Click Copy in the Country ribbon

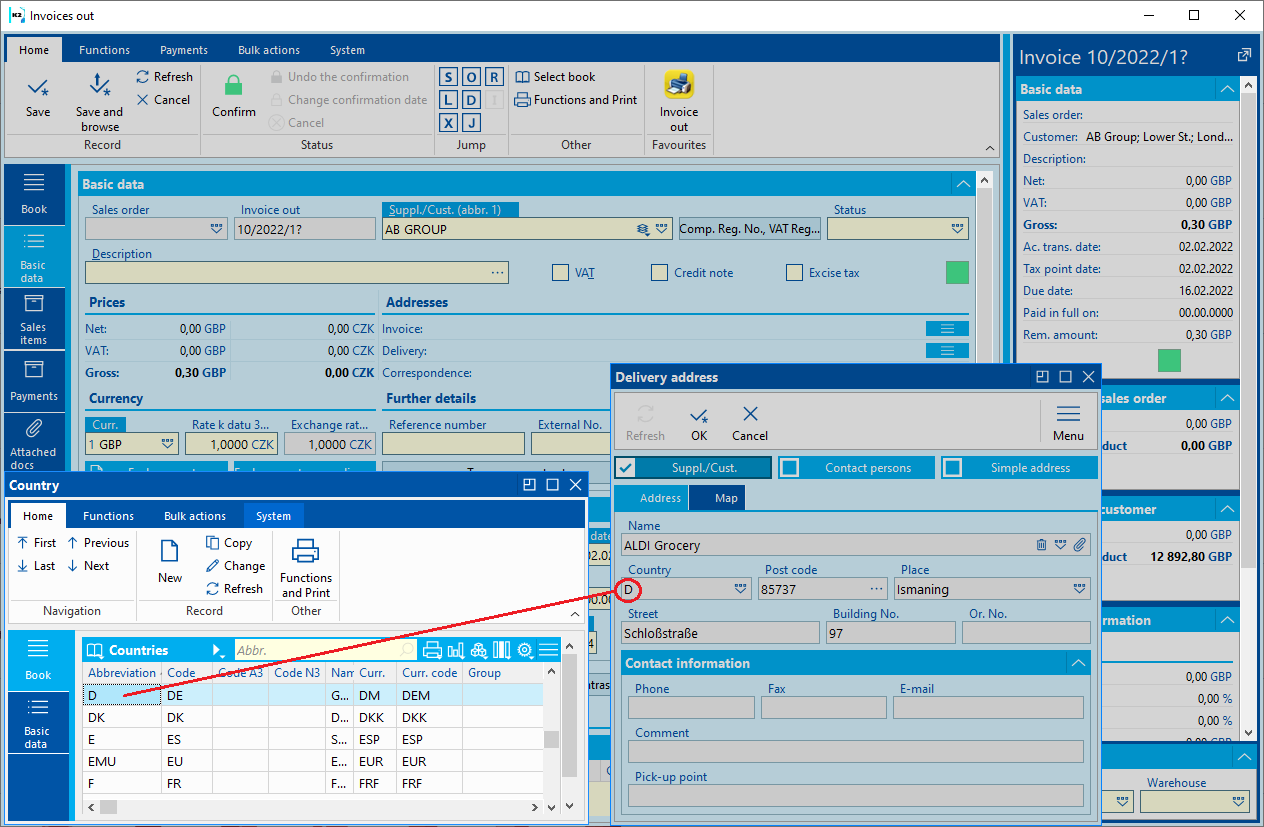click(x=229, y=543)
